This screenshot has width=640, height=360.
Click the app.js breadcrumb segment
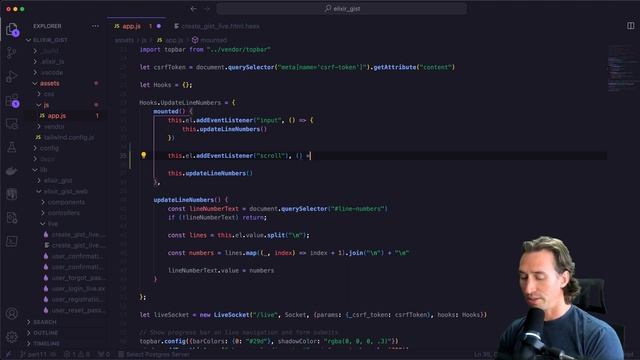170,40
